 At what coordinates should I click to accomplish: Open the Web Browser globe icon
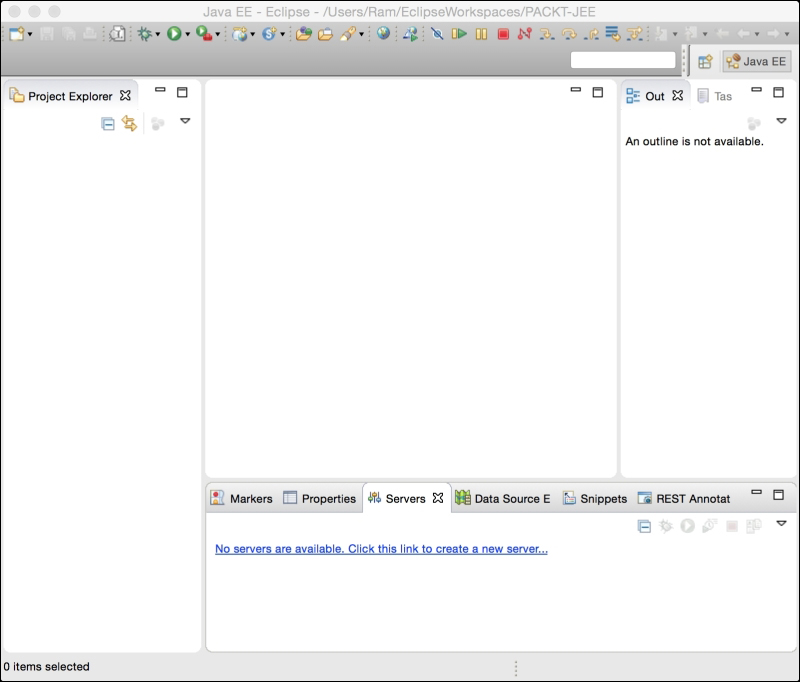[383, 33]
